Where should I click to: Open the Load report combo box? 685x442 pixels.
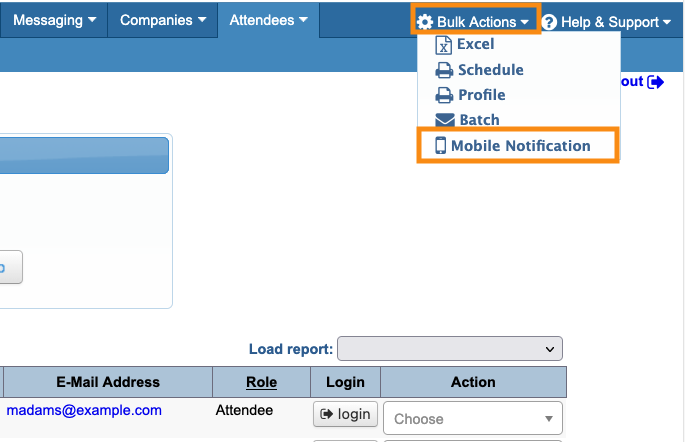(x=450, y=349)
